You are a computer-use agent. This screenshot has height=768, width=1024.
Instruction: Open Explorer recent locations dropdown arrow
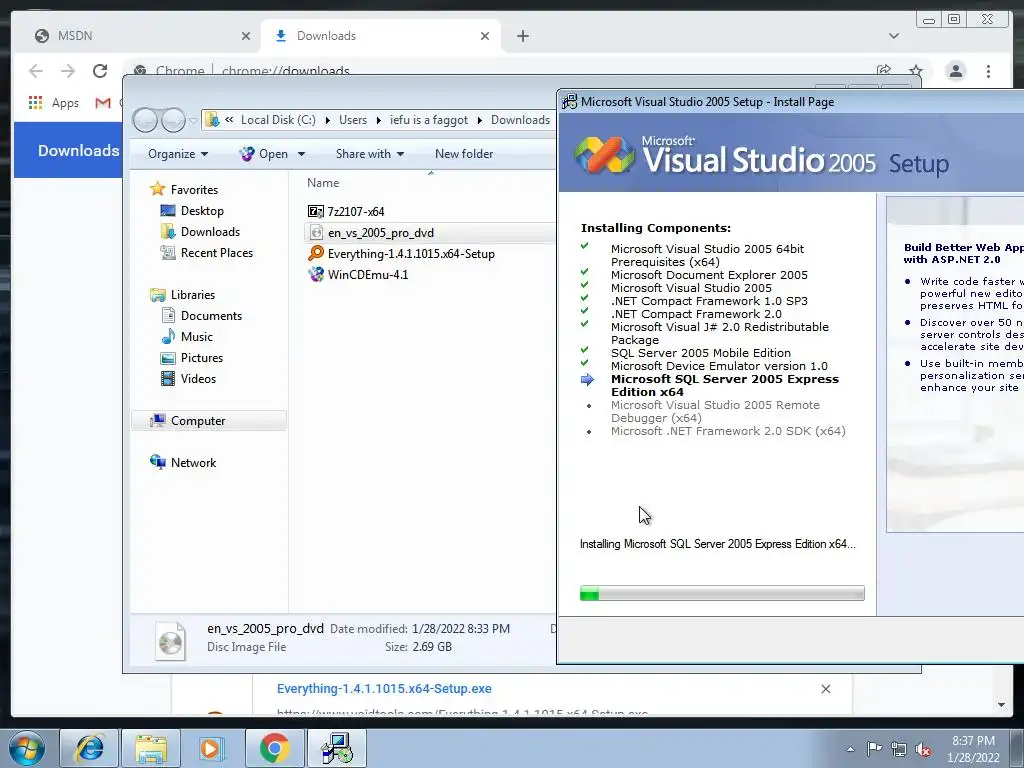click(193, 121)
